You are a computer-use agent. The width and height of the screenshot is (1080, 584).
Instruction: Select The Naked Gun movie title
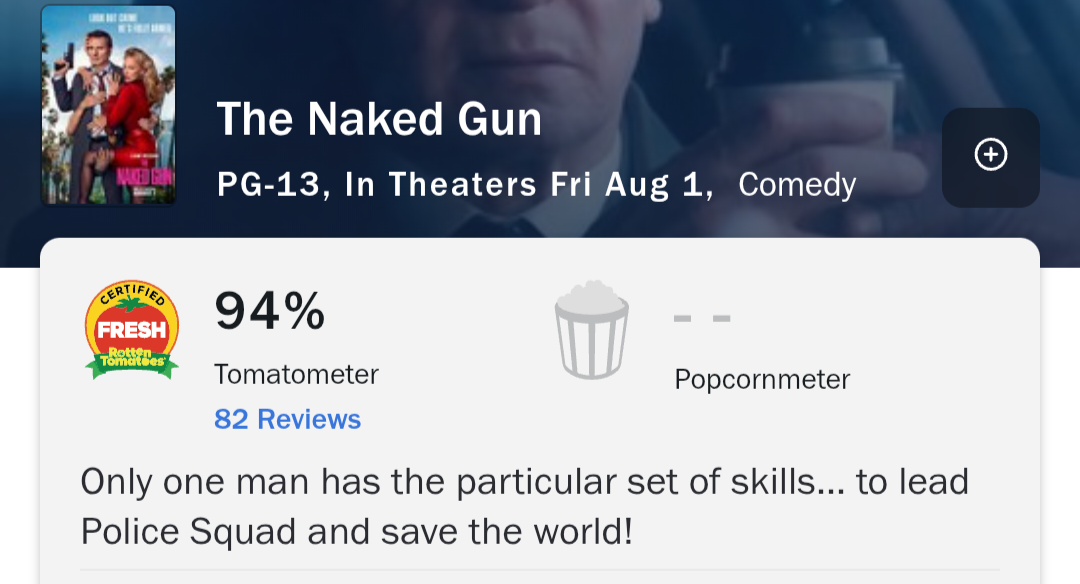click(x=379, y=120)
